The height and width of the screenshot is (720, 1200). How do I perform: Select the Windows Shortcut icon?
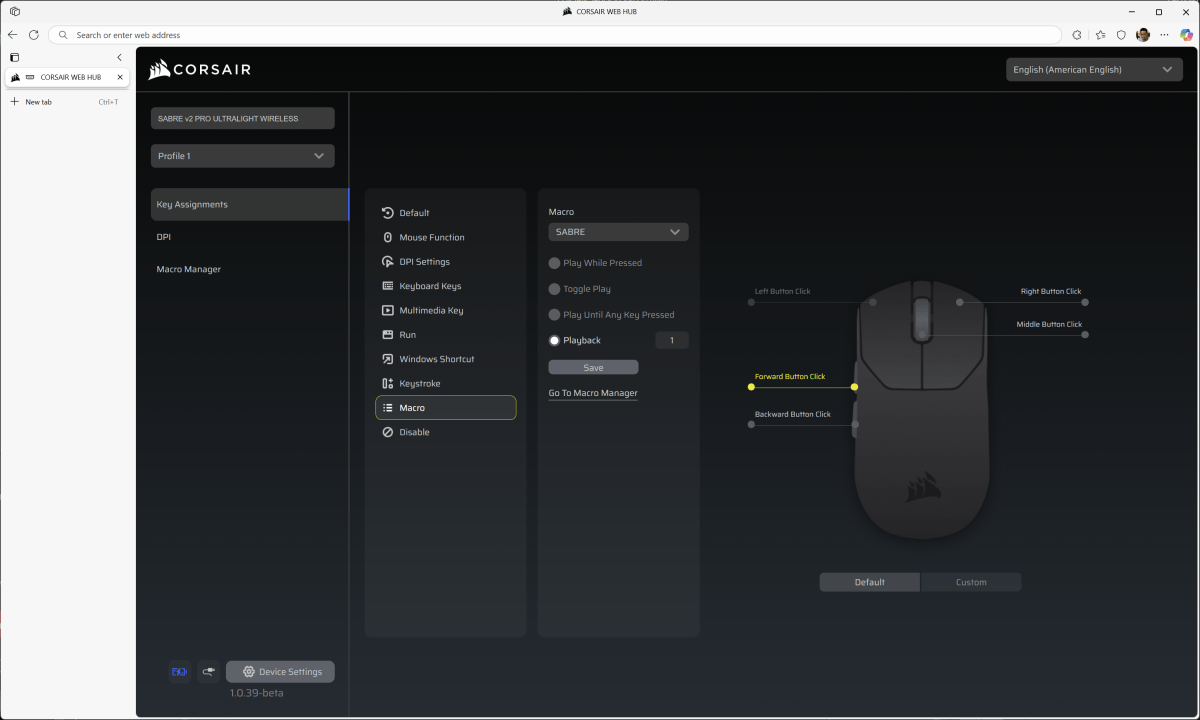(388, 359)
